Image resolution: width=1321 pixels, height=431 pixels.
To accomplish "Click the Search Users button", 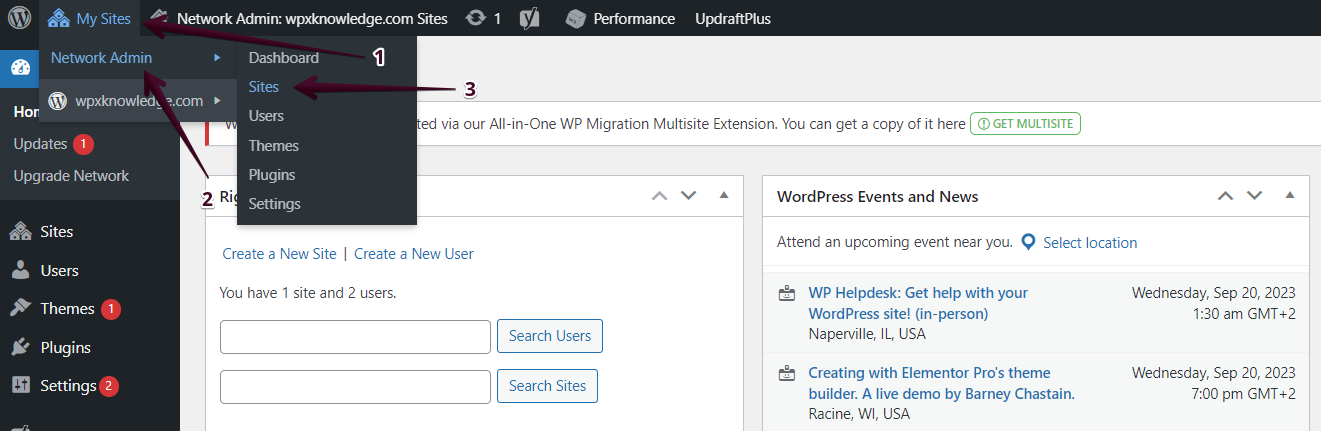I will pyautogui.click(x=550, y=336).
